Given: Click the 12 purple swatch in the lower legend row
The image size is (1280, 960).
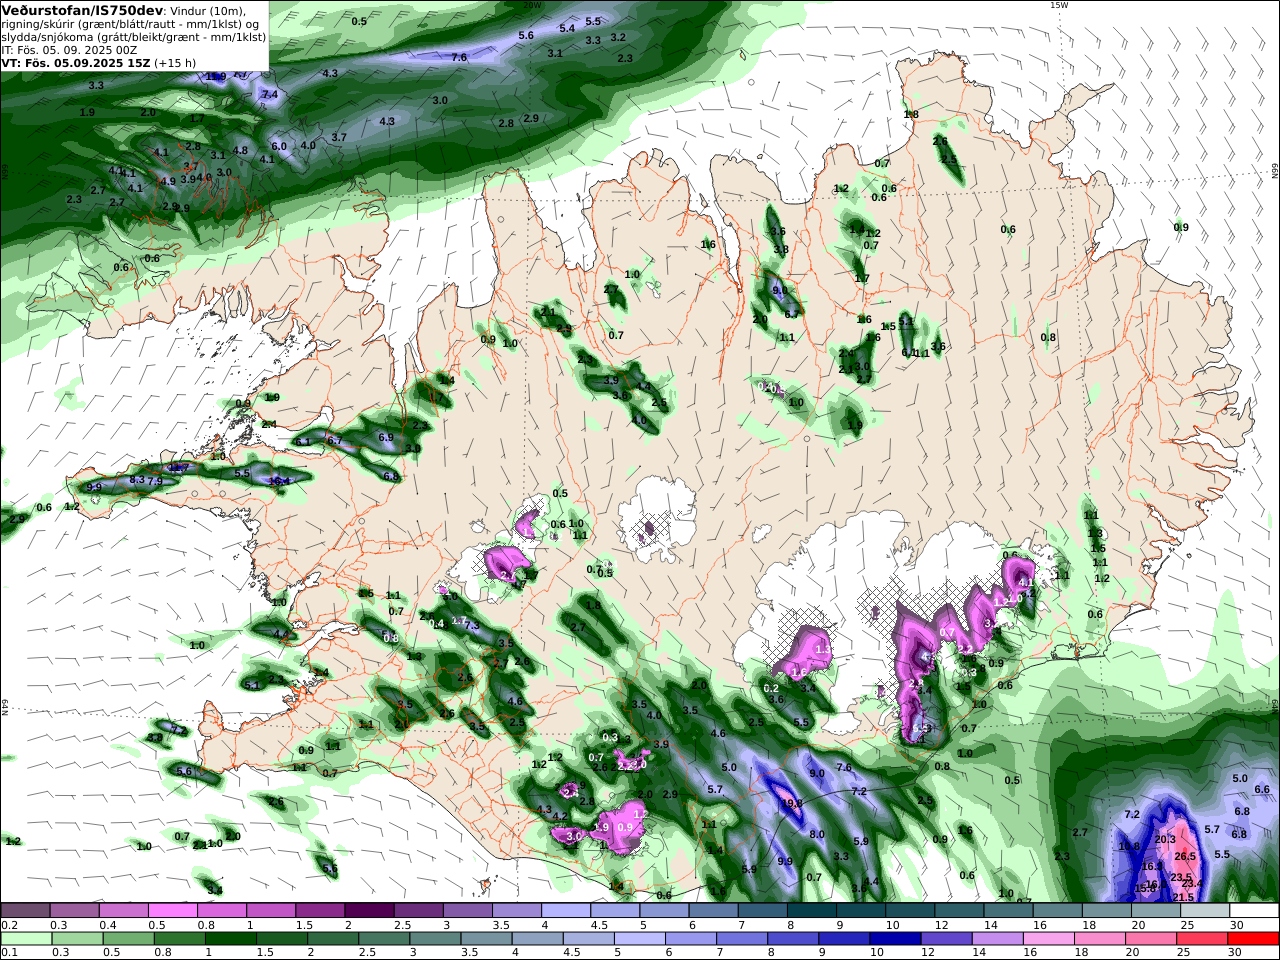Looking at the screenshot, I should (x=945, y=939).
